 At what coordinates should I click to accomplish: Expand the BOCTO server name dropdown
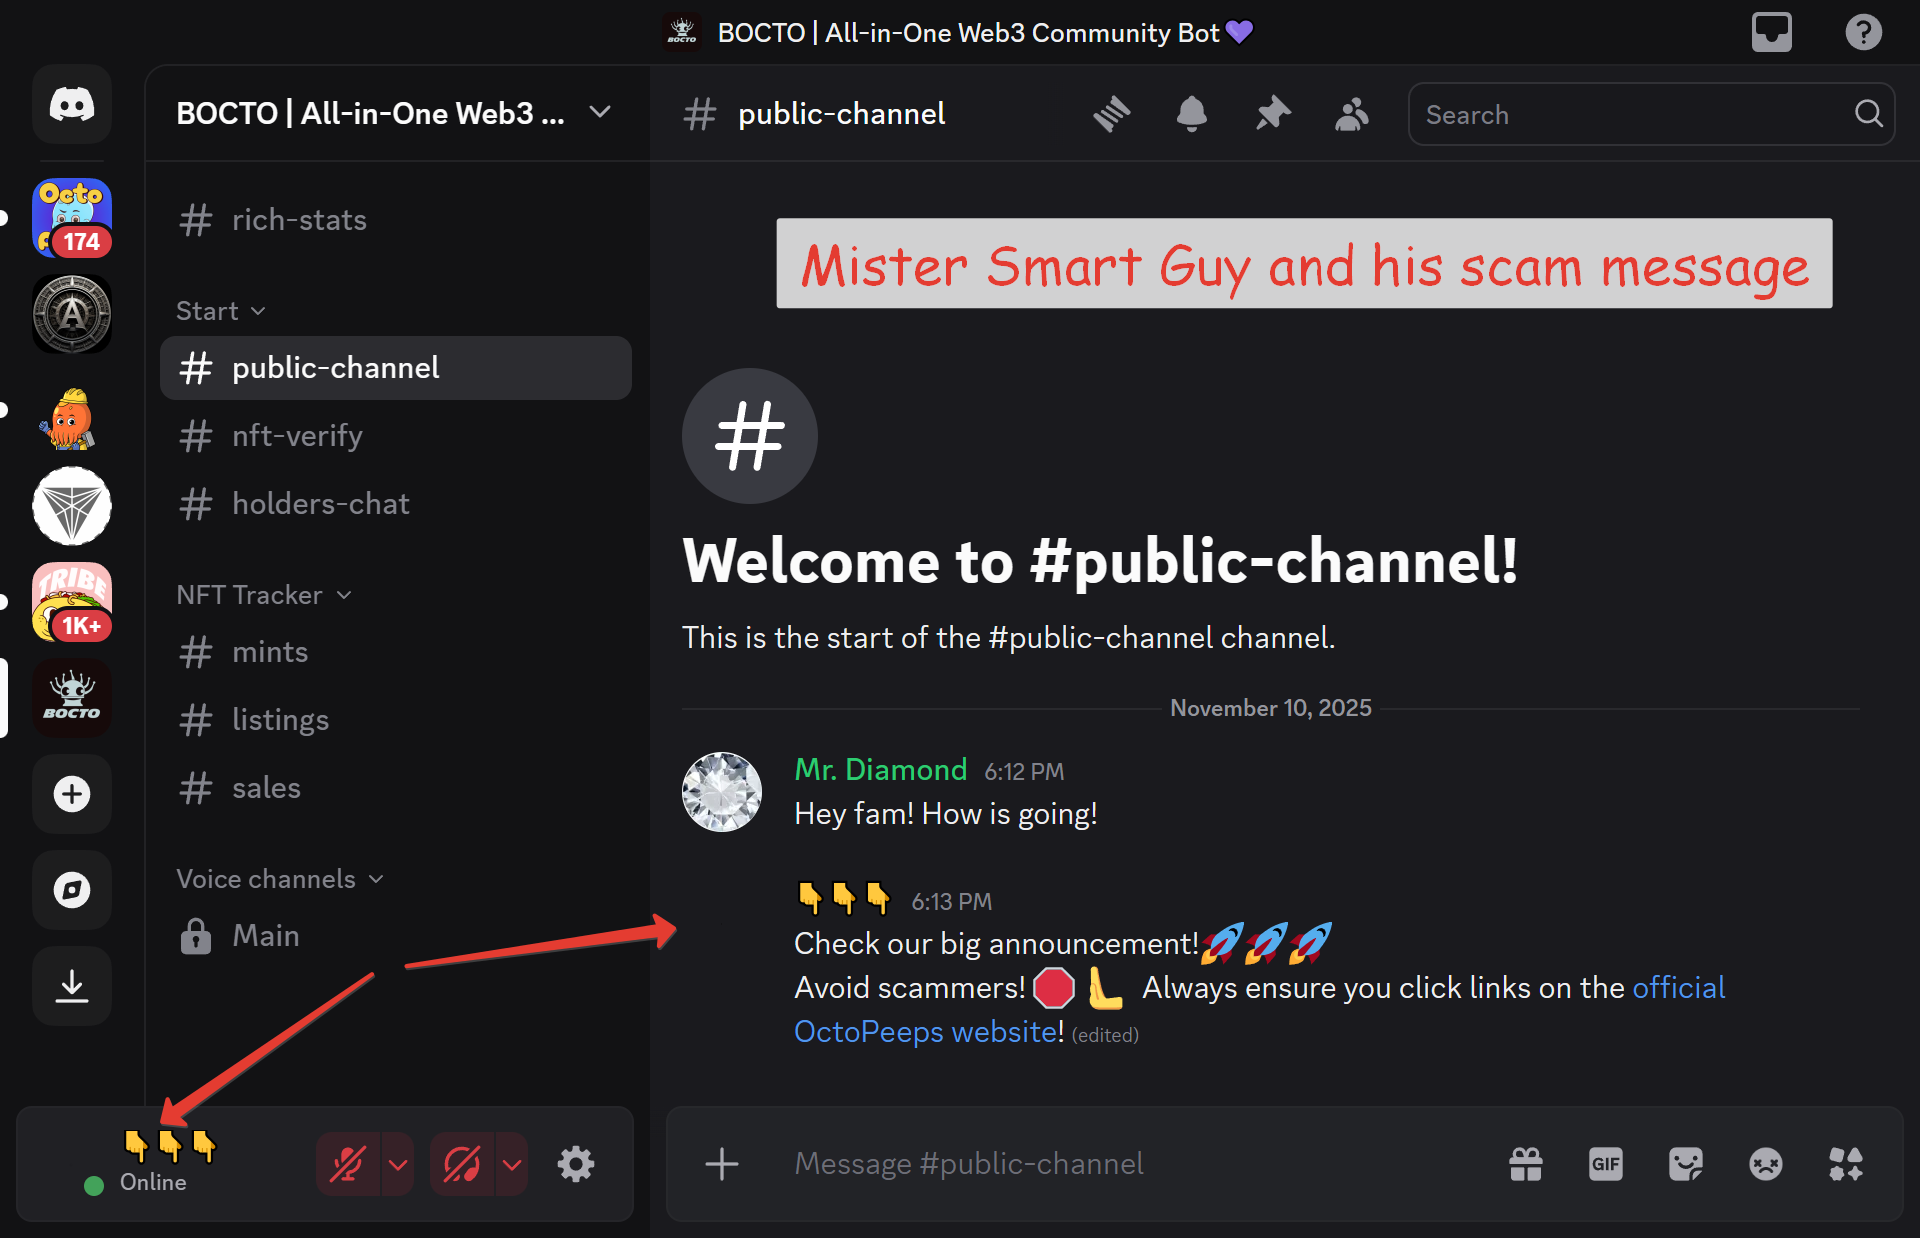click(x=600, y=112)
